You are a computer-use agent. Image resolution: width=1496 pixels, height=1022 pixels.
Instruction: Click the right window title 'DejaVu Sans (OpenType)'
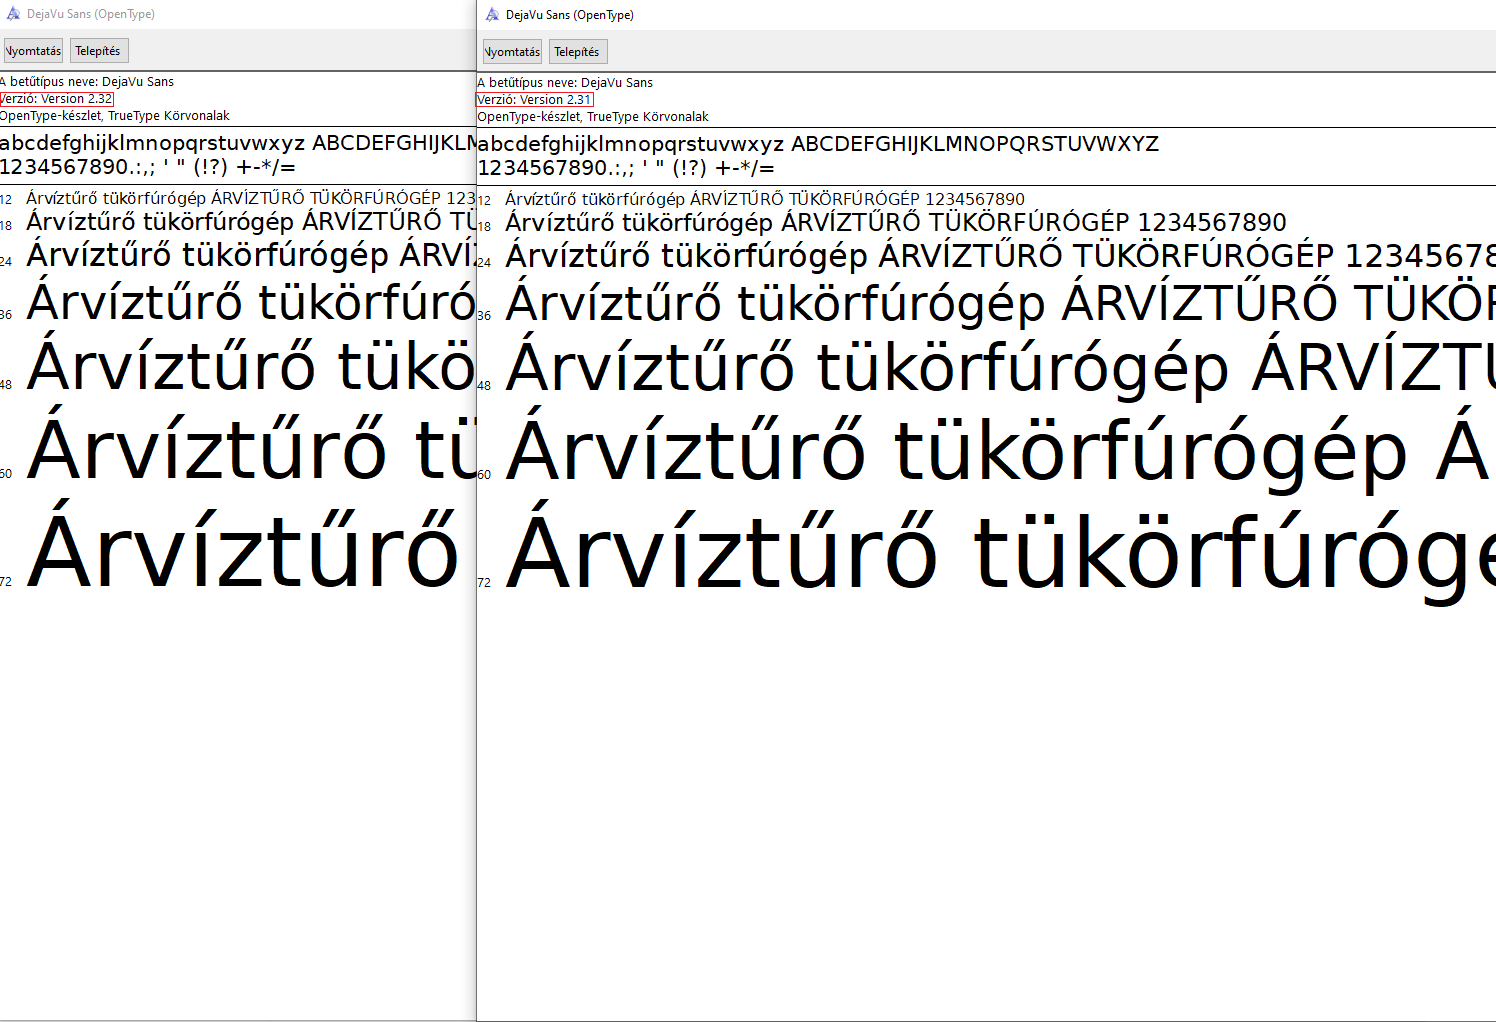tap(570, 15)
